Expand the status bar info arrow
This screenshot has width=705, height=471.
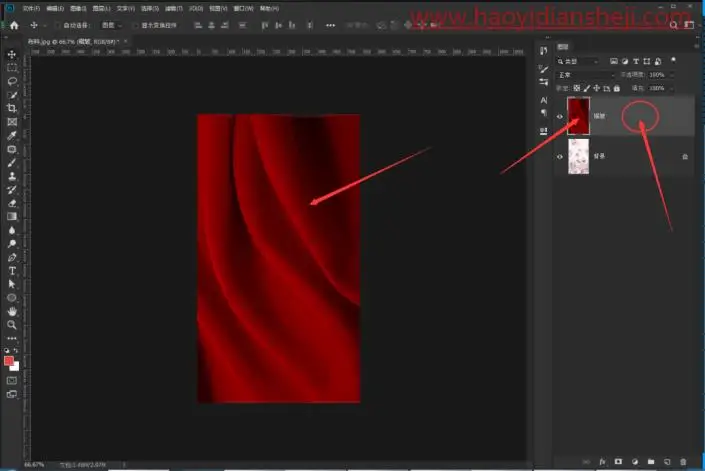(x=124, y=465)
